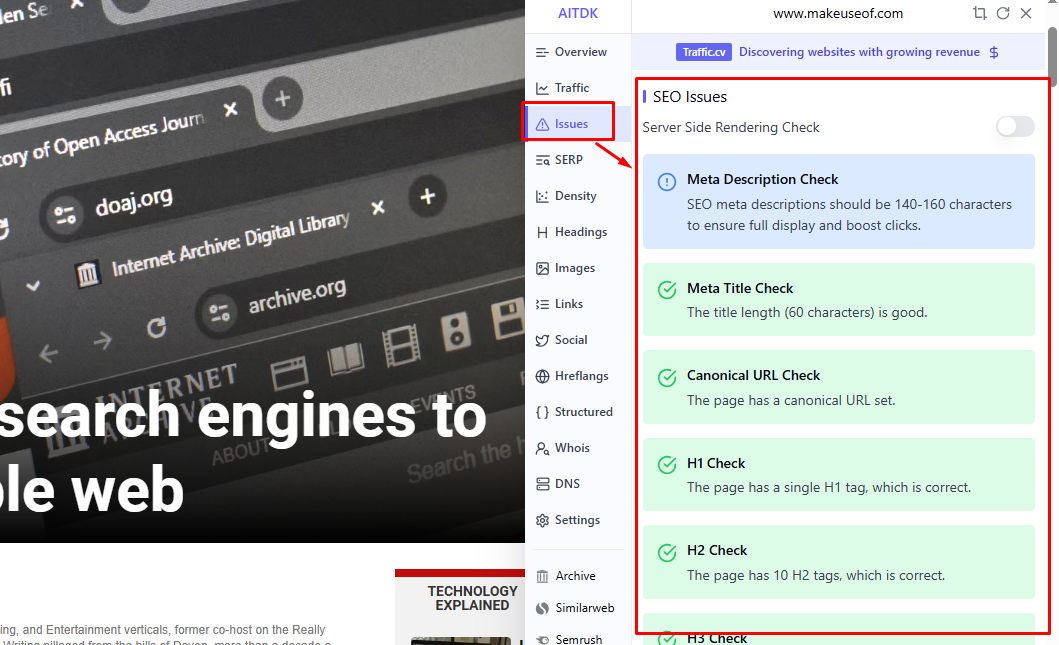The image size is (1059, 645).
Task: Click the Social bird icon
Action: (x=542, y=340)
